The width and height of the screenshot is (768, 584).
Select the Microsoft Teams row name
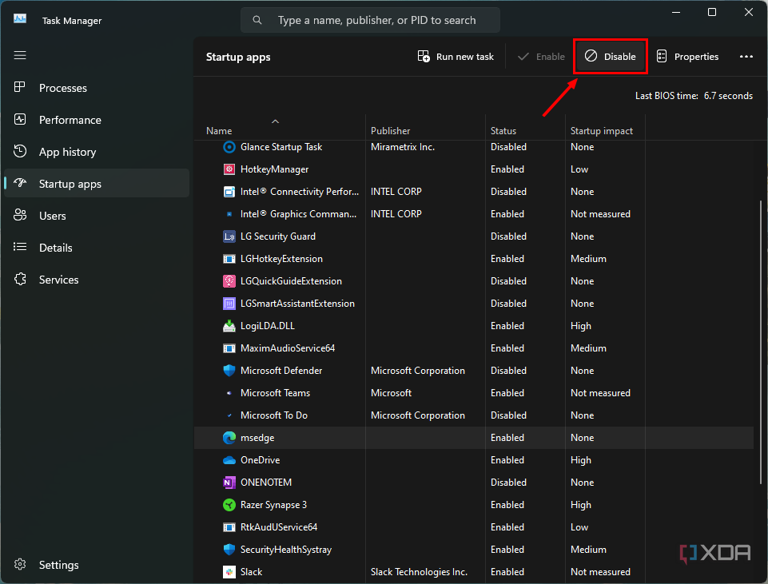(x=275, y=393)
